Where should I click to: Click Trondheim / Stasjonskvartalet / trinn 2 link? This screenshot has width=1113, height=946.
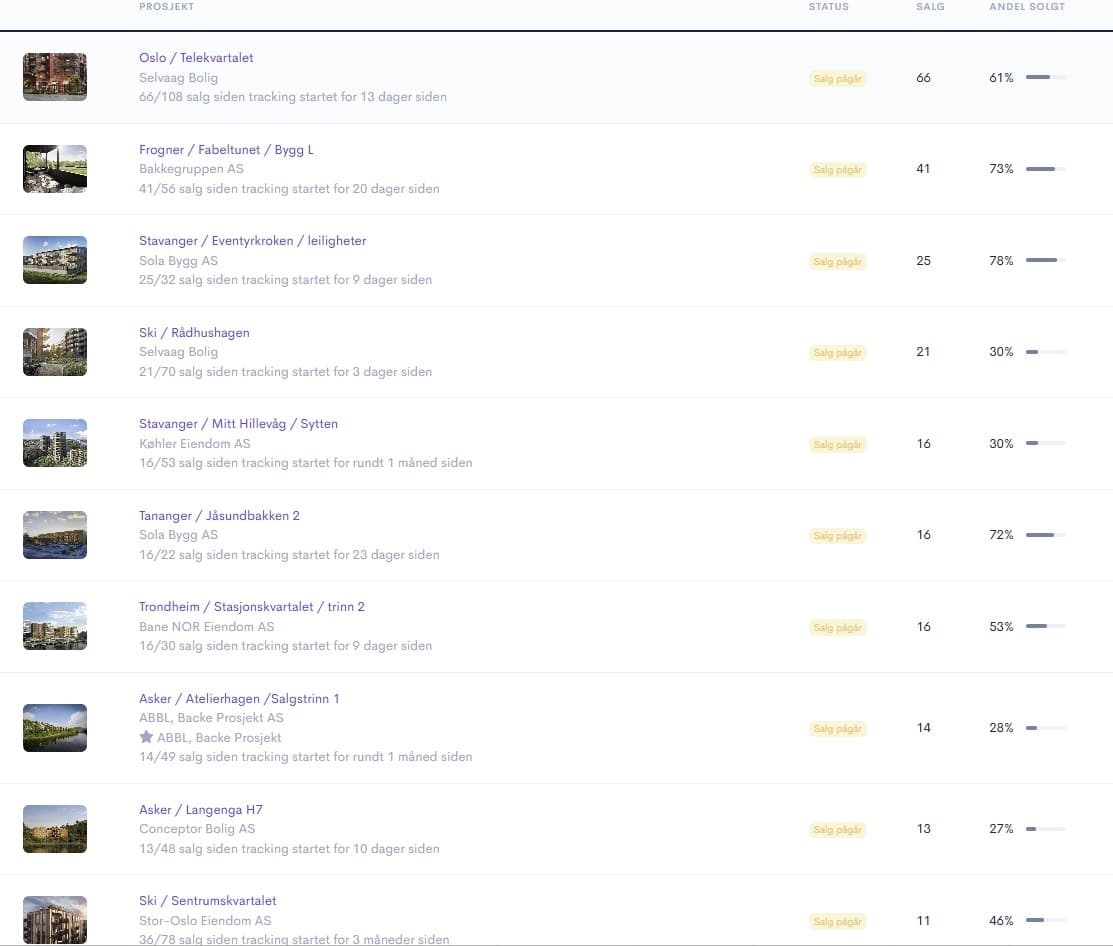coord(252,607)
